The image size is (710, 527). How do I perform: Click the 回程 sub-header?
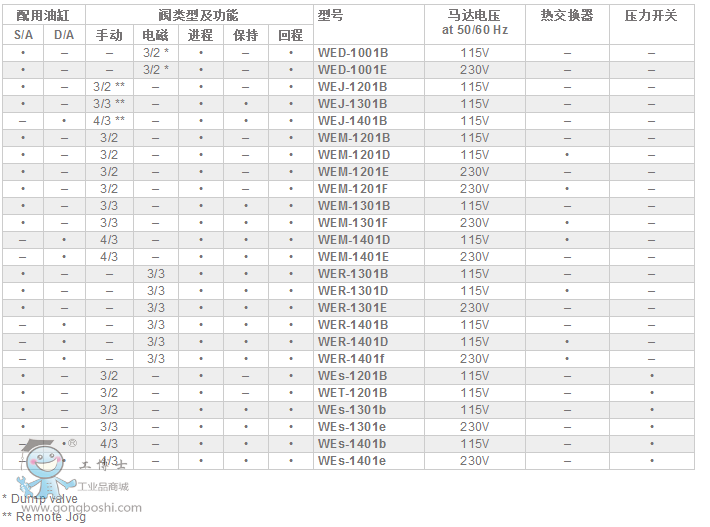click(x=291, y=35)
